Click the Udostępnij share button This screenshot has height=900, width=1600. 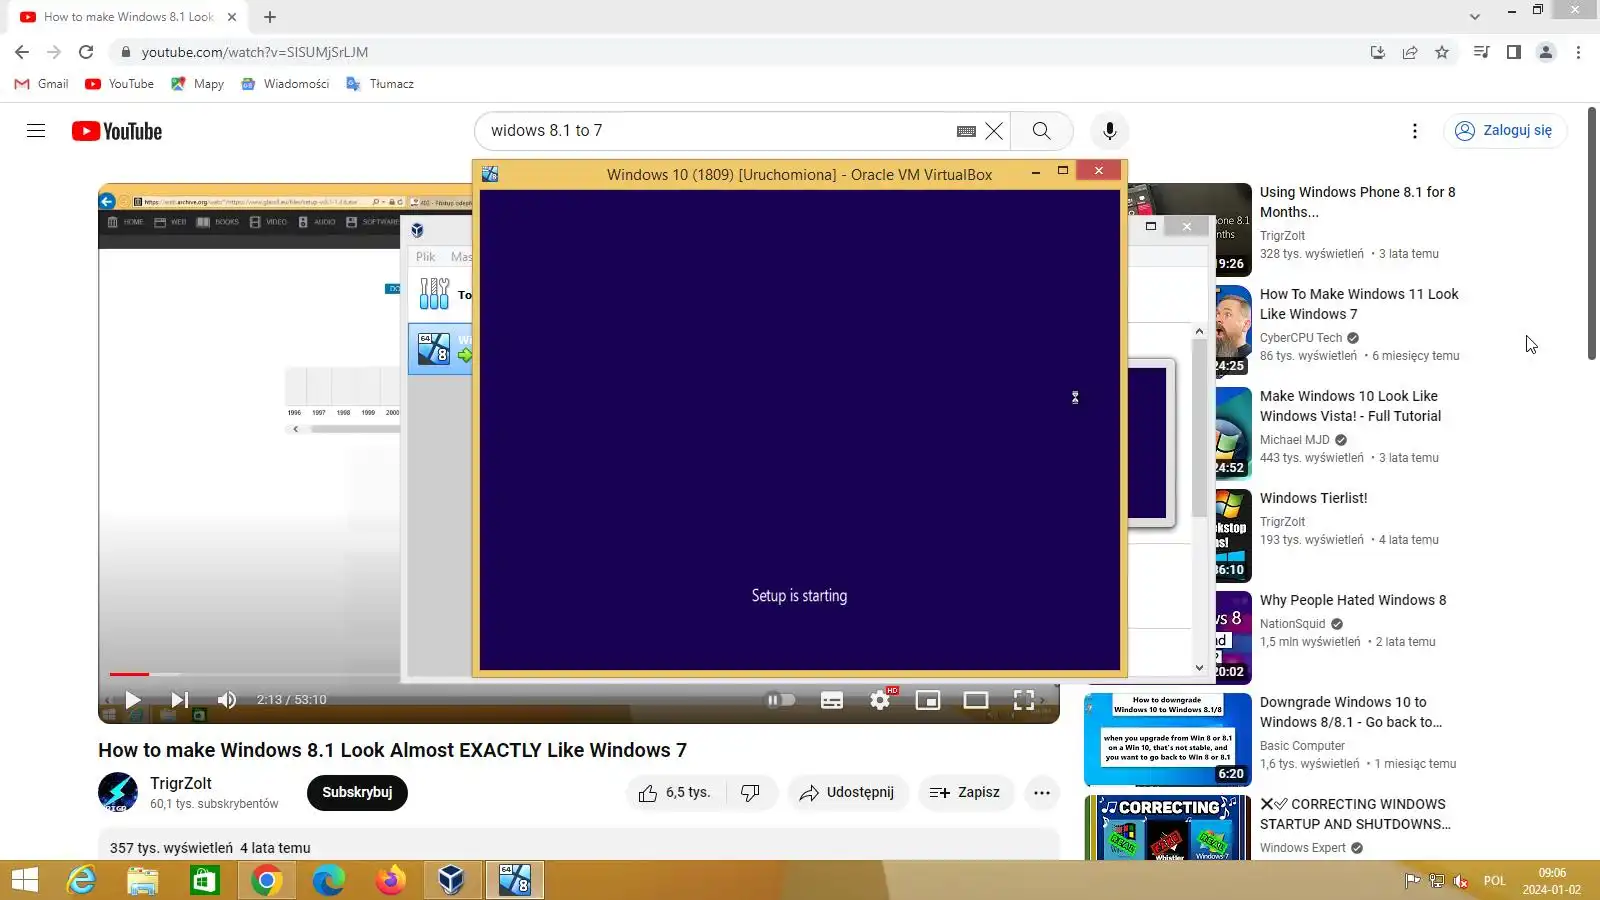[847, 793]
